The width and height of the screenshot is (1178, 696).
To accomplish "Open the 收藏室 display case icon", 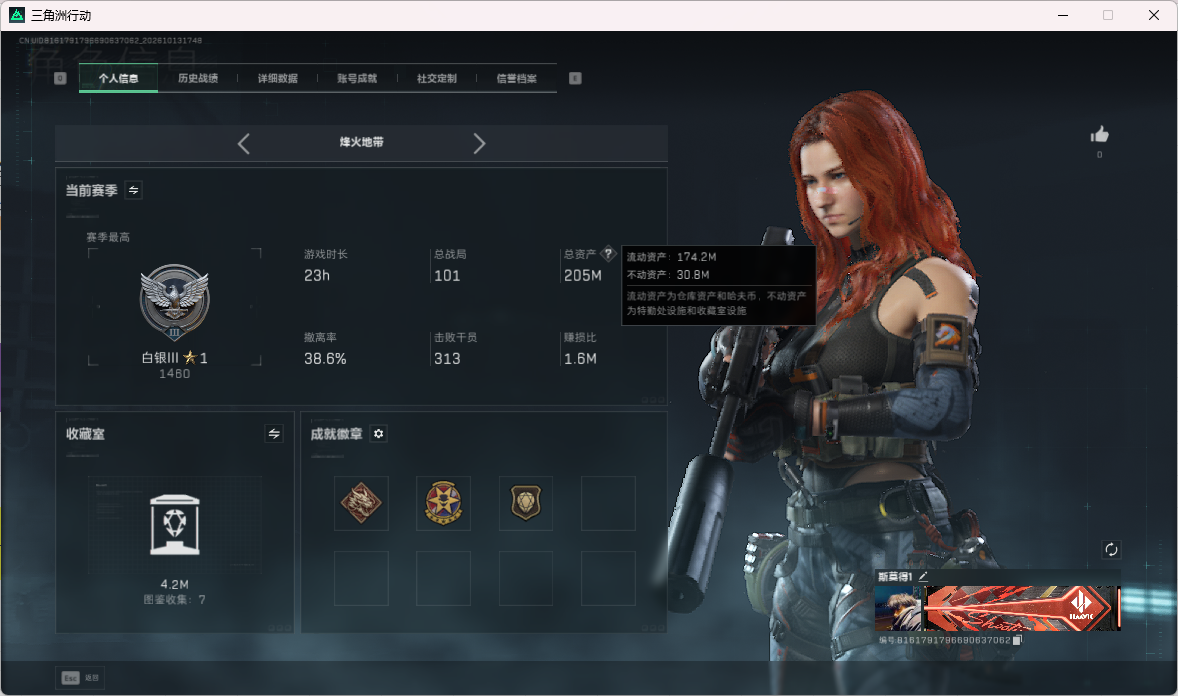I will [174, 525].
